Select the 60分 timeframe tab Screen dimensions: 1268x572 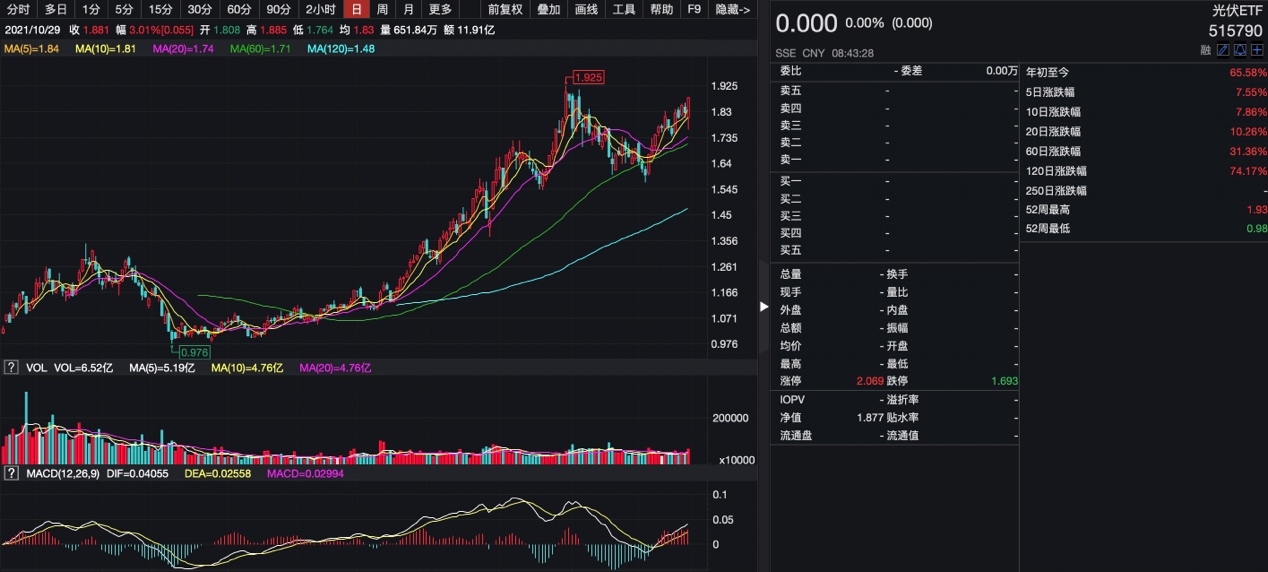point(239,9)
